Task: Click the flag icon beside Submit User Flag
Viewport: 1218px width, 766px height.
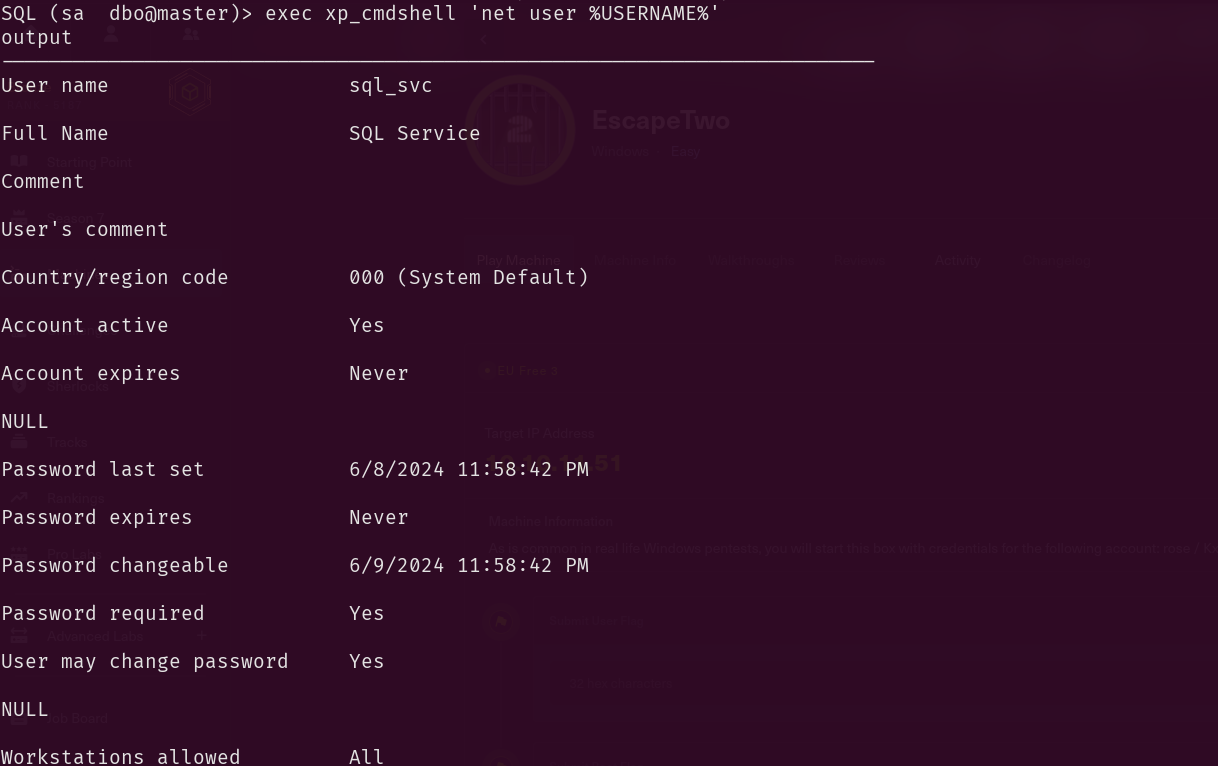Action: coord(501,621)
